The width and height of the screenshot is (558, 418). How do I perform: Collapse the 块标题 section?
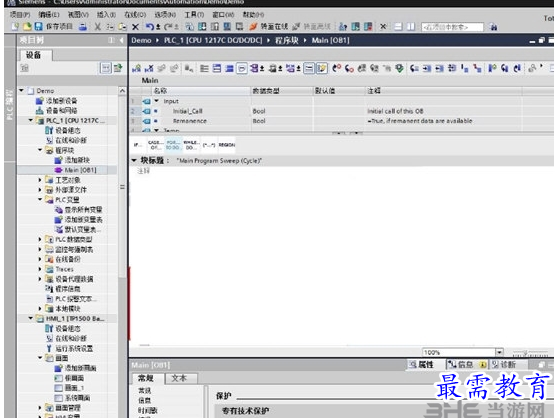coord(134,160)
